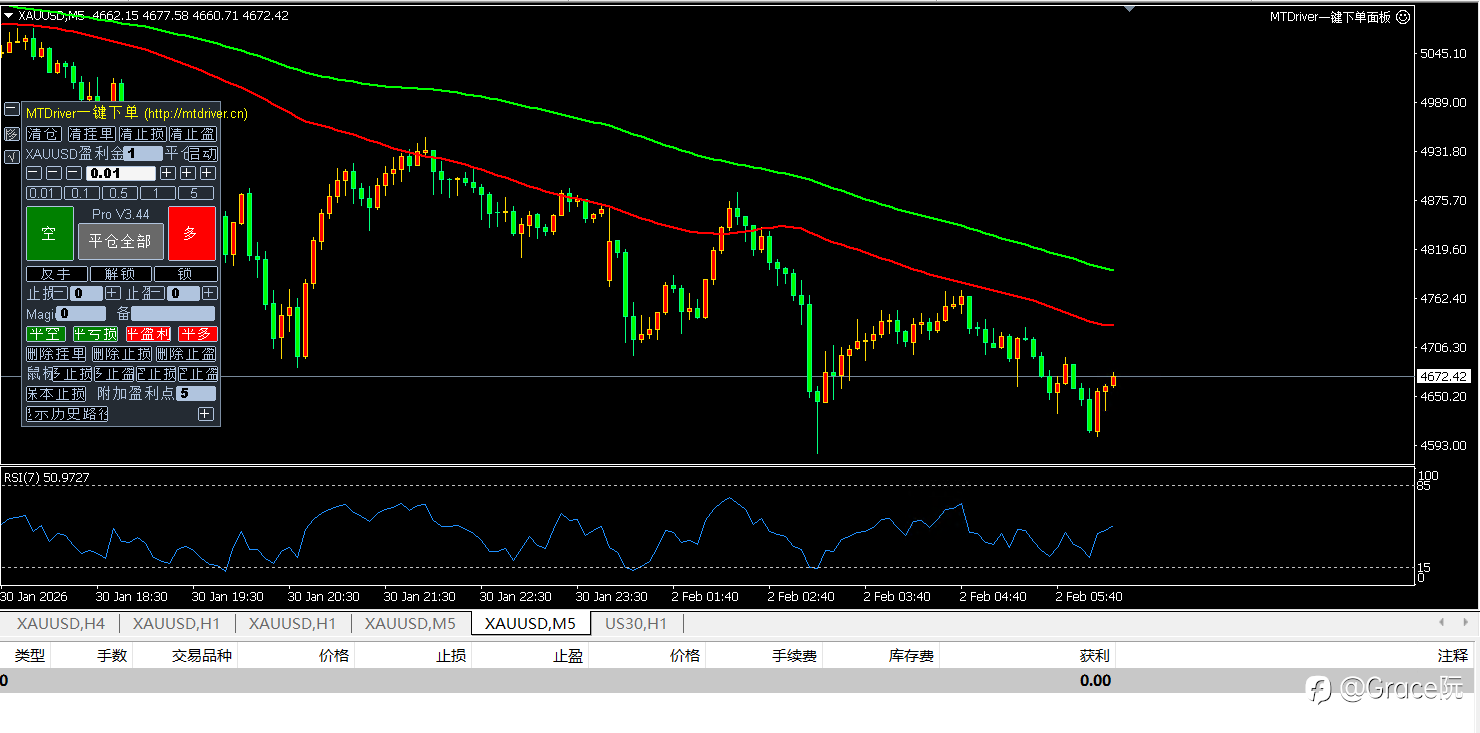Select the 0.1 preset lot button
Image resolution: width=1480 pixels, height=733 pixels.
82,193
